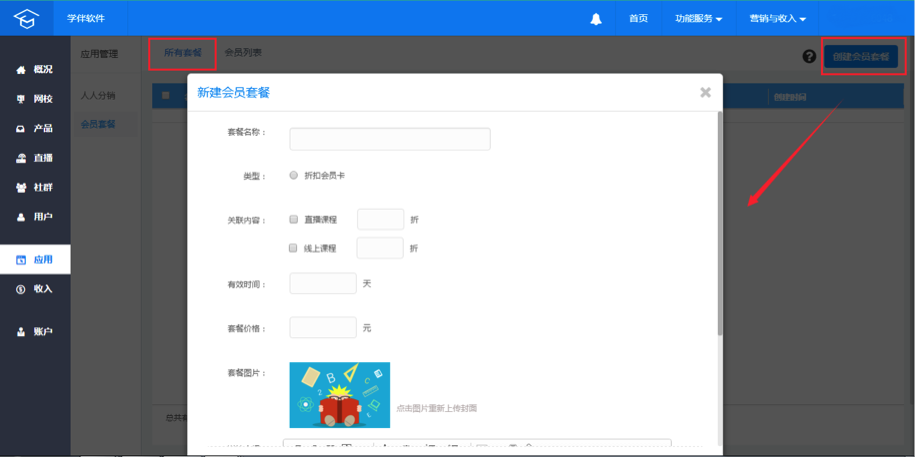Switch to the 会员列表 tab
This screenshot has width=915, height=458.
[x=243, y=53]
